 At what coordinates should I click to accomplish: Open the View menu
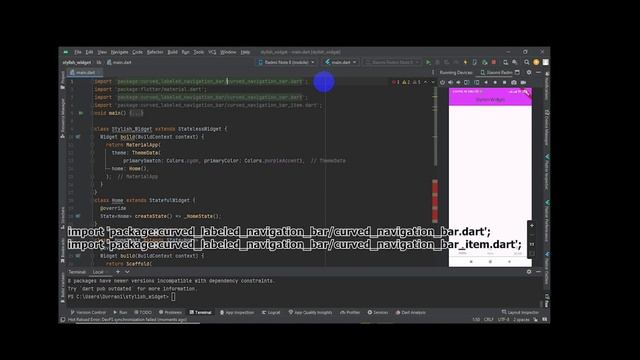click(x=102, y=52)
